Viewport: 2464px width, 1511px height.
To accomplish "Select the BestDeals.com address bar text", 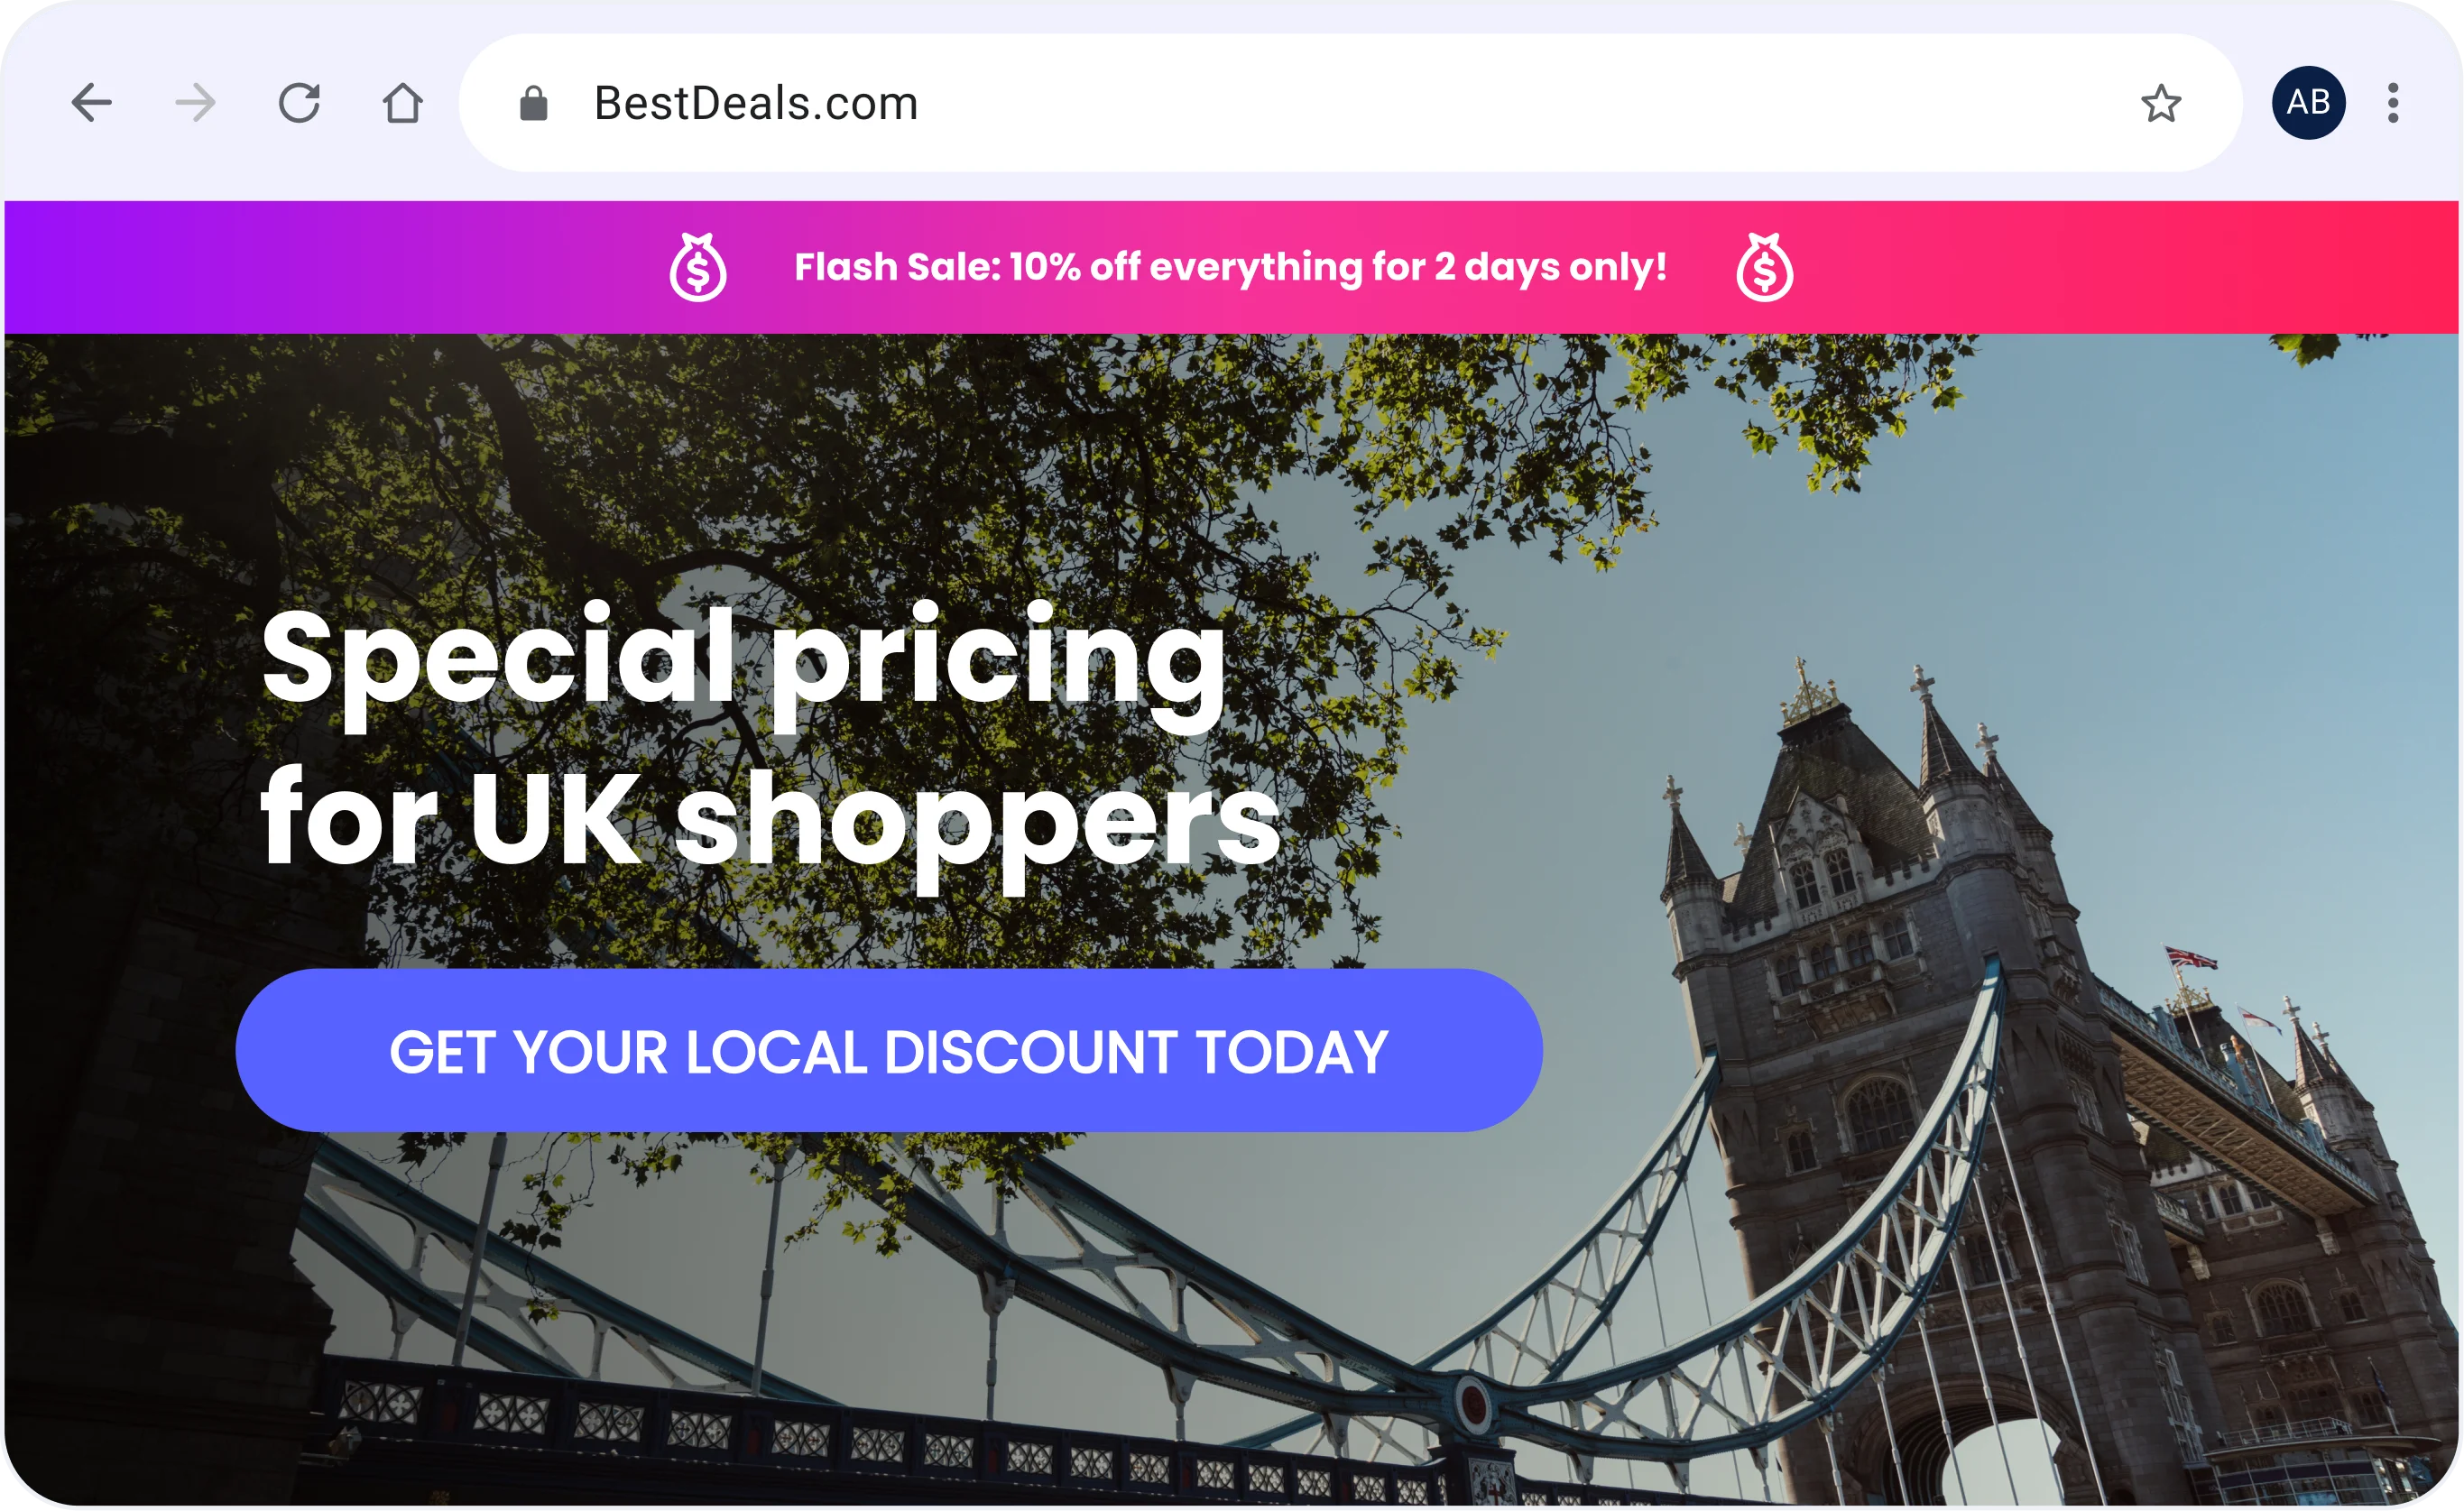I will 756,103.
